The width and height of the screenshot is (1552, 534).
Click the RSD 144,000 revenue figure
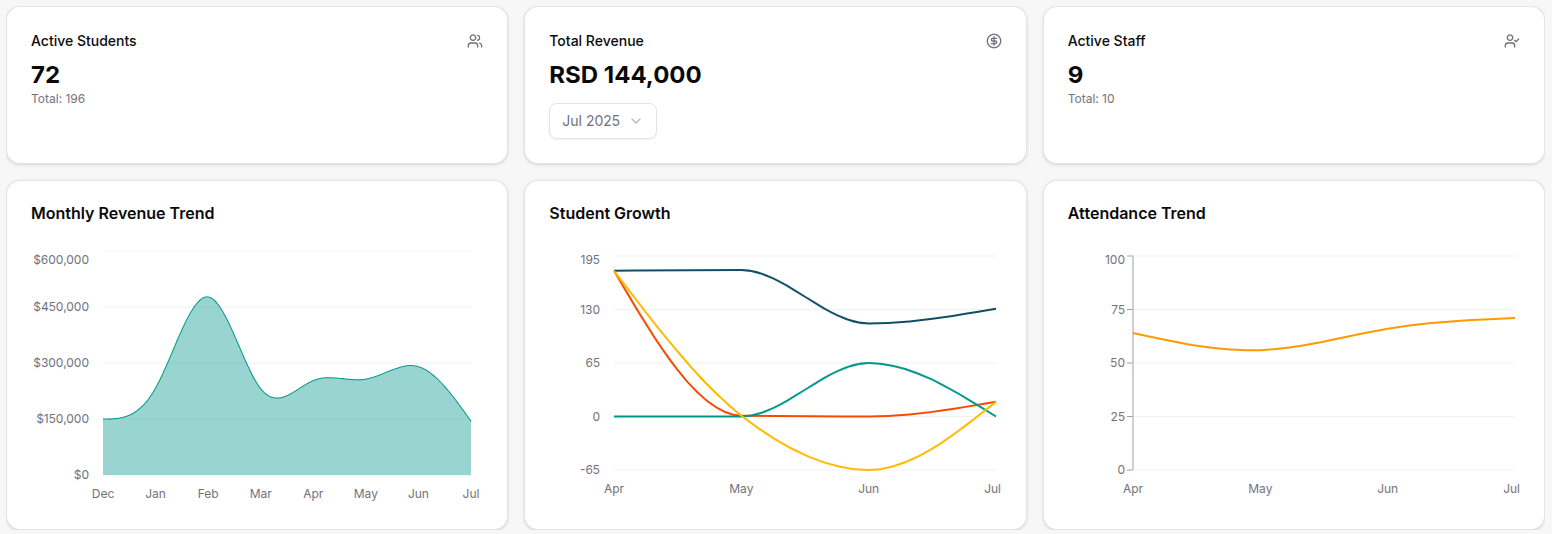pyautogui.click(x=625, y=75)
